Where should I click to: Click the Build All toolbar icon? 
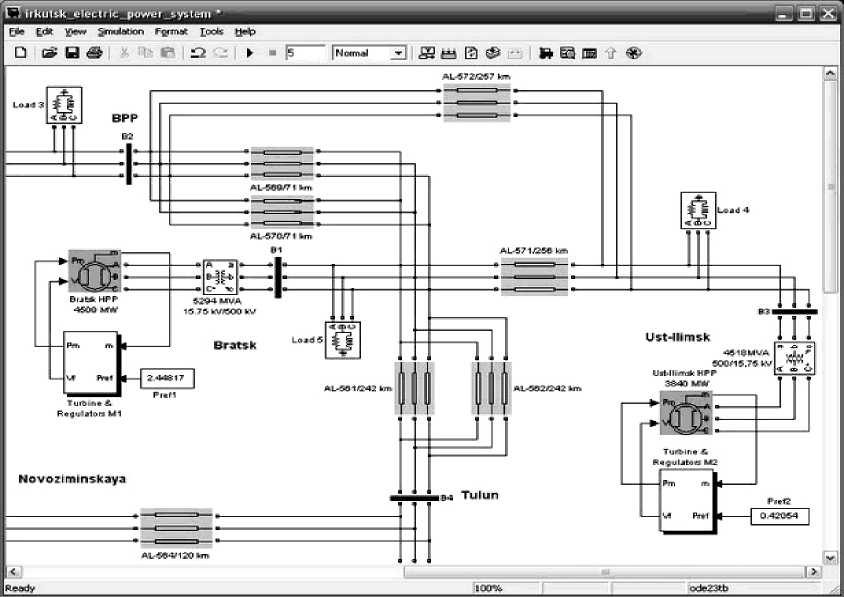(448, 53)
